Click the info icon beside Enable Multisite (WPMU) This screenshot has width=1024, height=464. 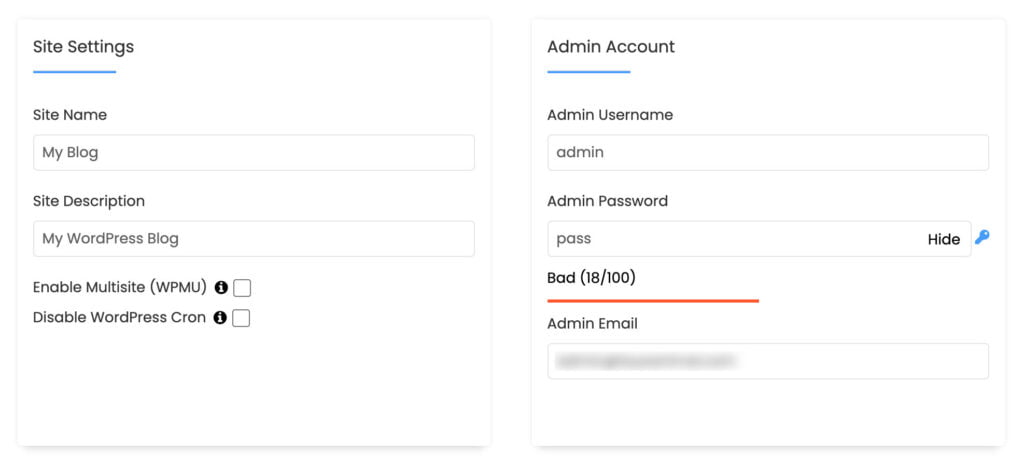click(221, 288)
